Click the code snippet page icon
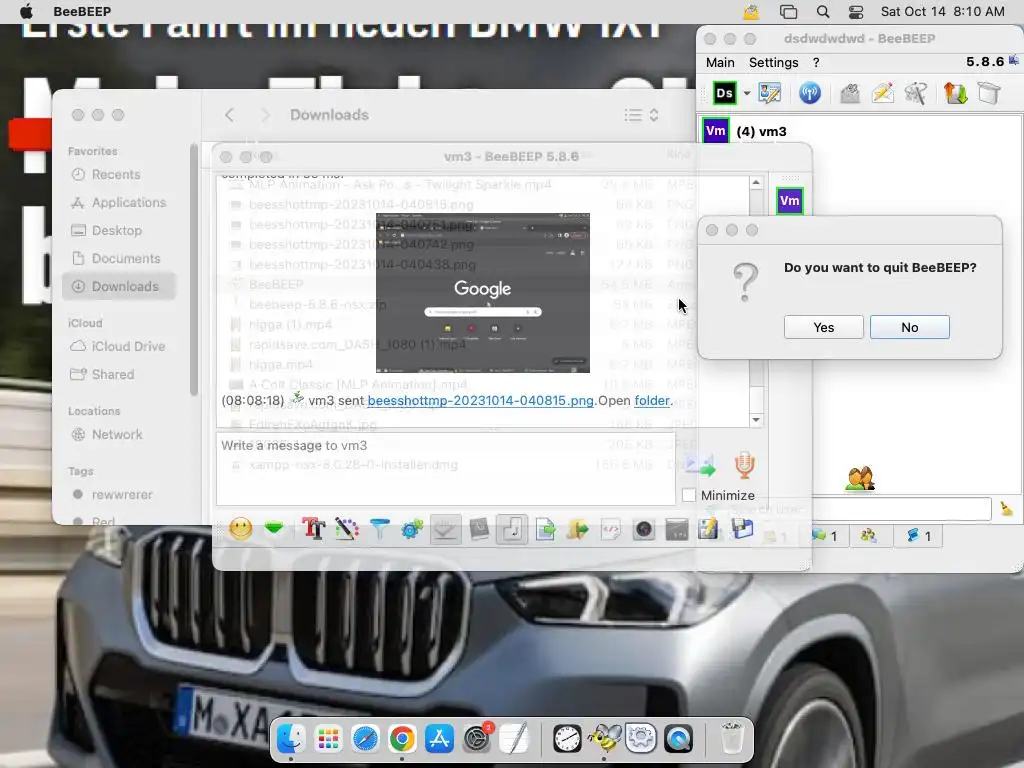This screenshot has height=768, width=1024. [x=611, y=529]
